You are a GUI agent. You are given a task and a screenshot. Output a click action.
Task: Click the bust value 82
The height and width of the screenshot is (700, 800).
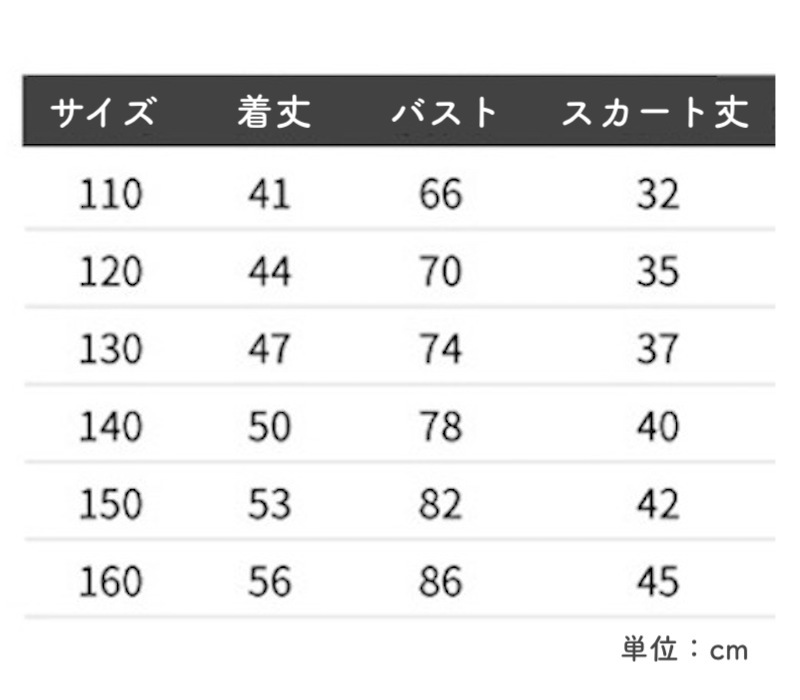[x=441, y=504]
